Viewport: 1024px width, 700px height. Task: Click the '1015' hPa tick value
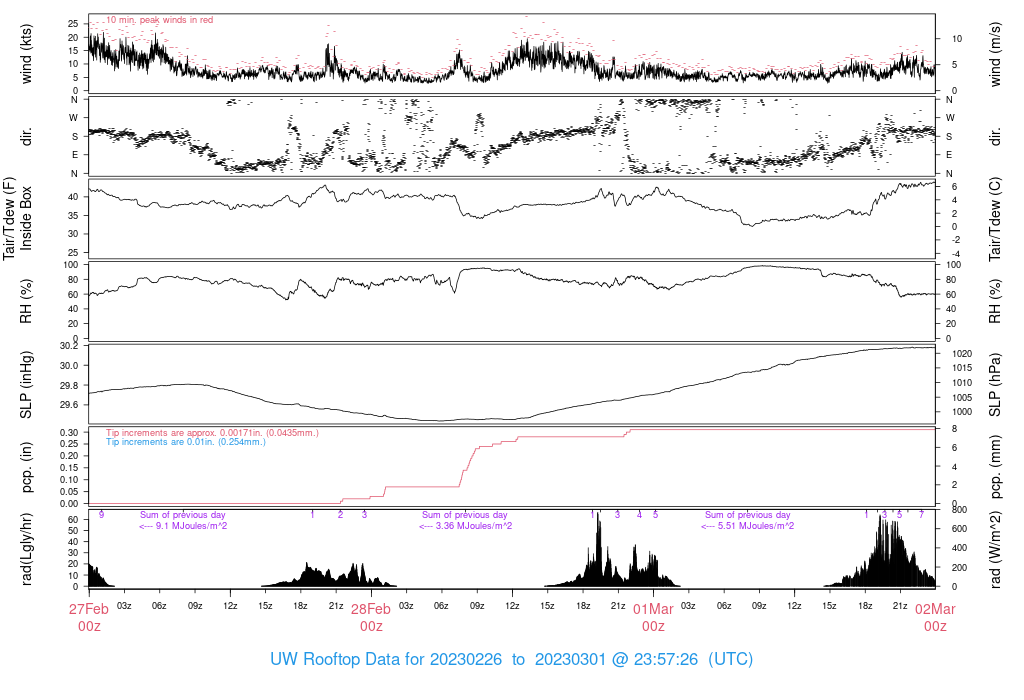962,368
